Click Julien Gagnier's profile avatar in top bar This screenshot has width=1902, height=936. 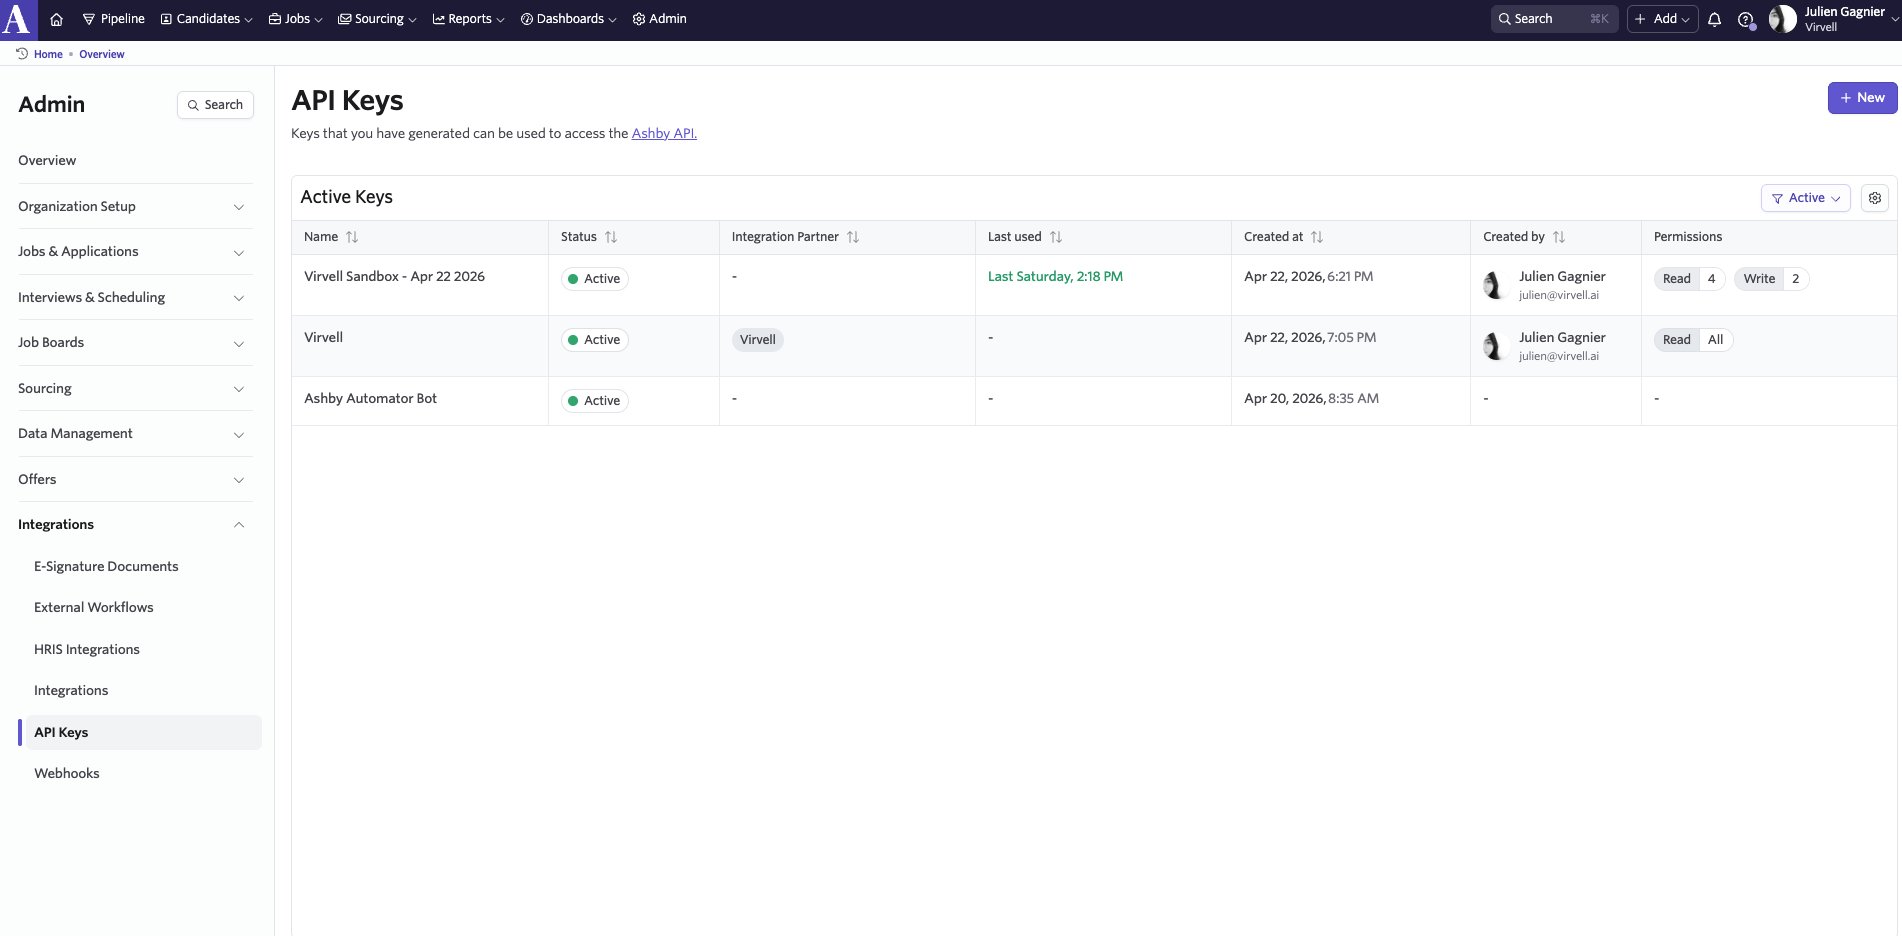pyautogui.click(x=1782, y=19)
